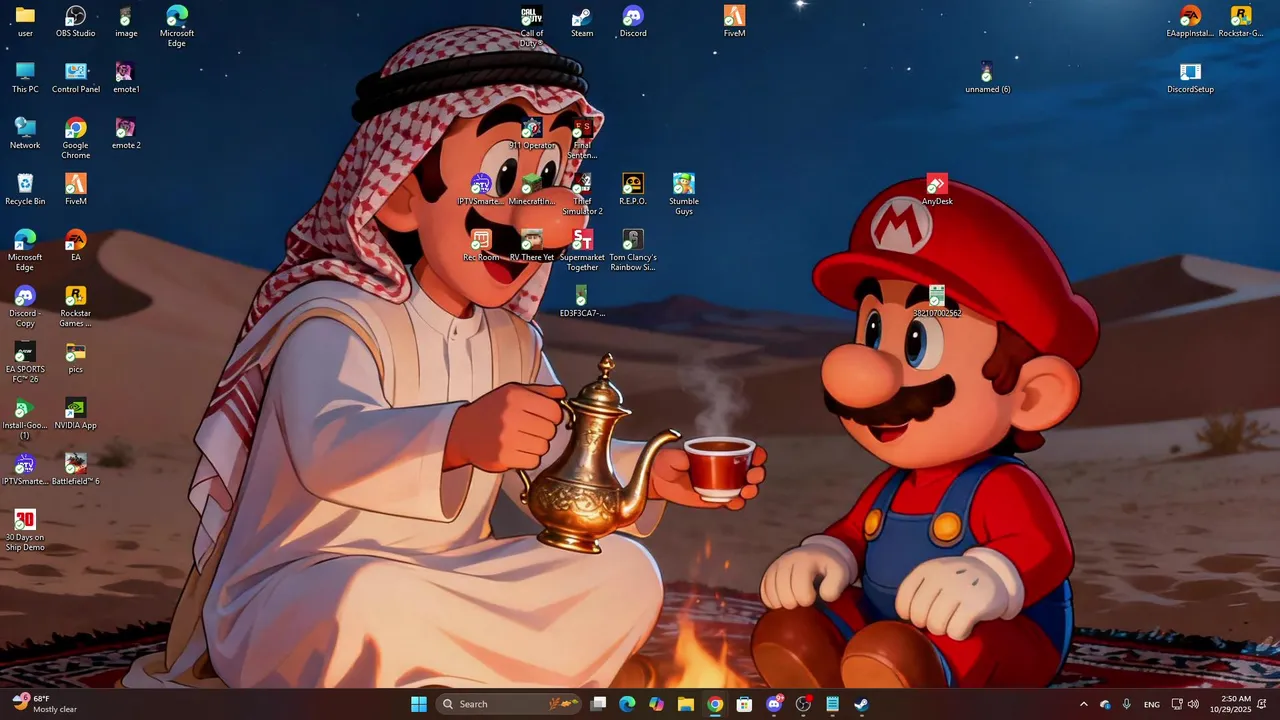Viewport: 1280px width, 720px height.
Task: Open the R.E.P.O. game icon
Action: click(x=633, y=189)
